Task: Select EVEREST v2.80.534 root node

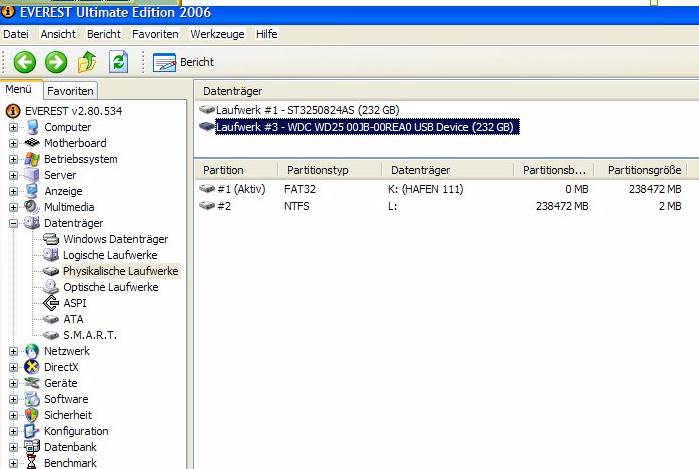Action: [x=73, y=111]
